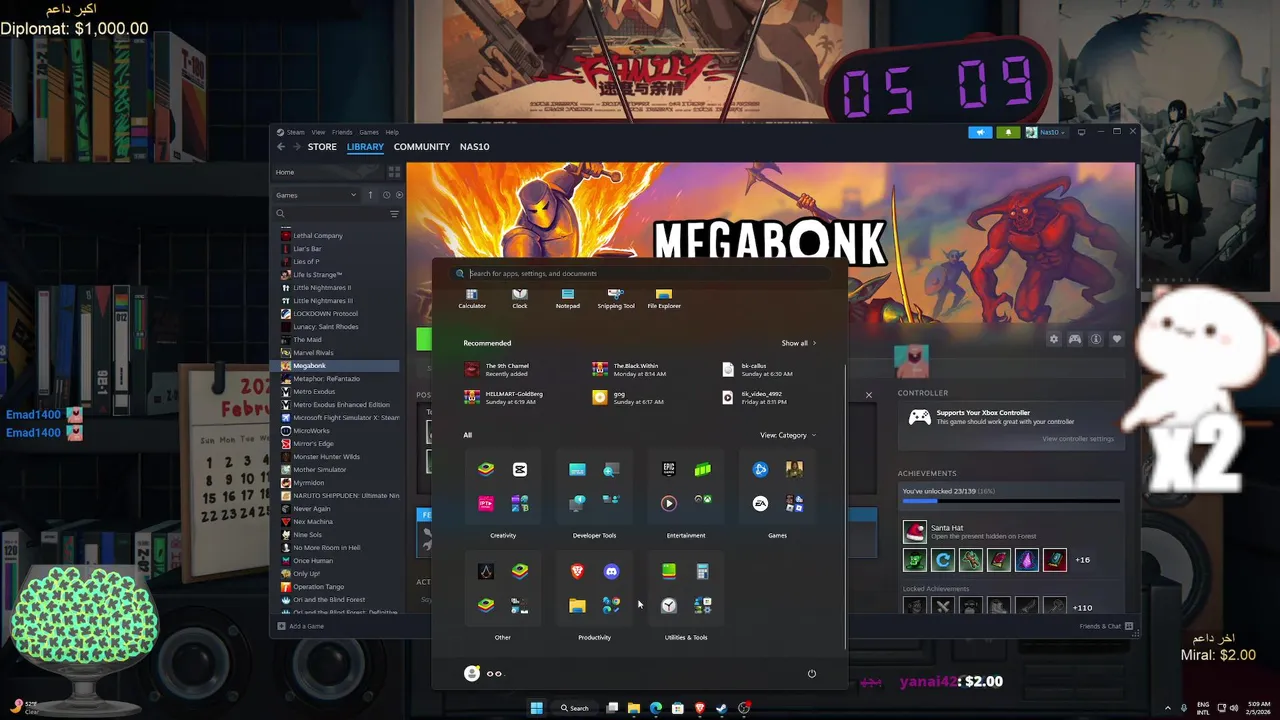Click taskbar Search button

click(x=575, y=708)
